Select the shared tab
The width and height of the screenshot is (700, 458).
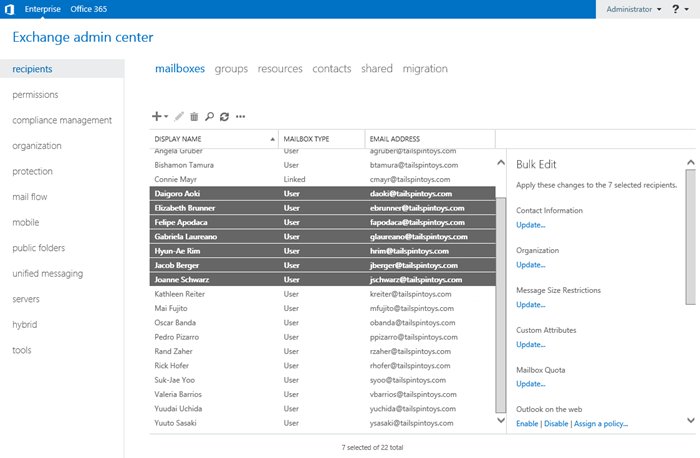click(x=377, y=69)
